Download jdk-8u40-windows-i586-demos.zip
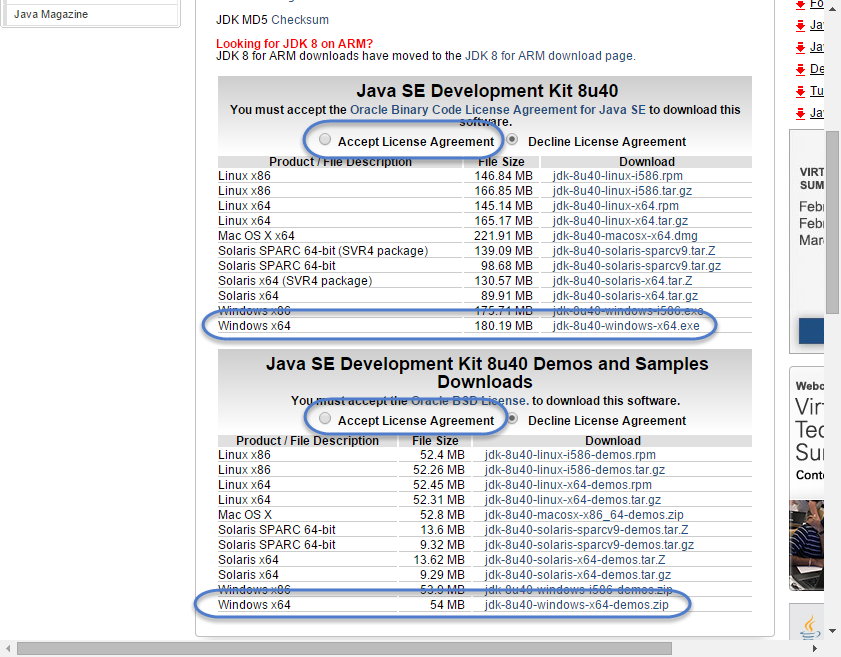841x657 pixels. click(x=579, y=590)
